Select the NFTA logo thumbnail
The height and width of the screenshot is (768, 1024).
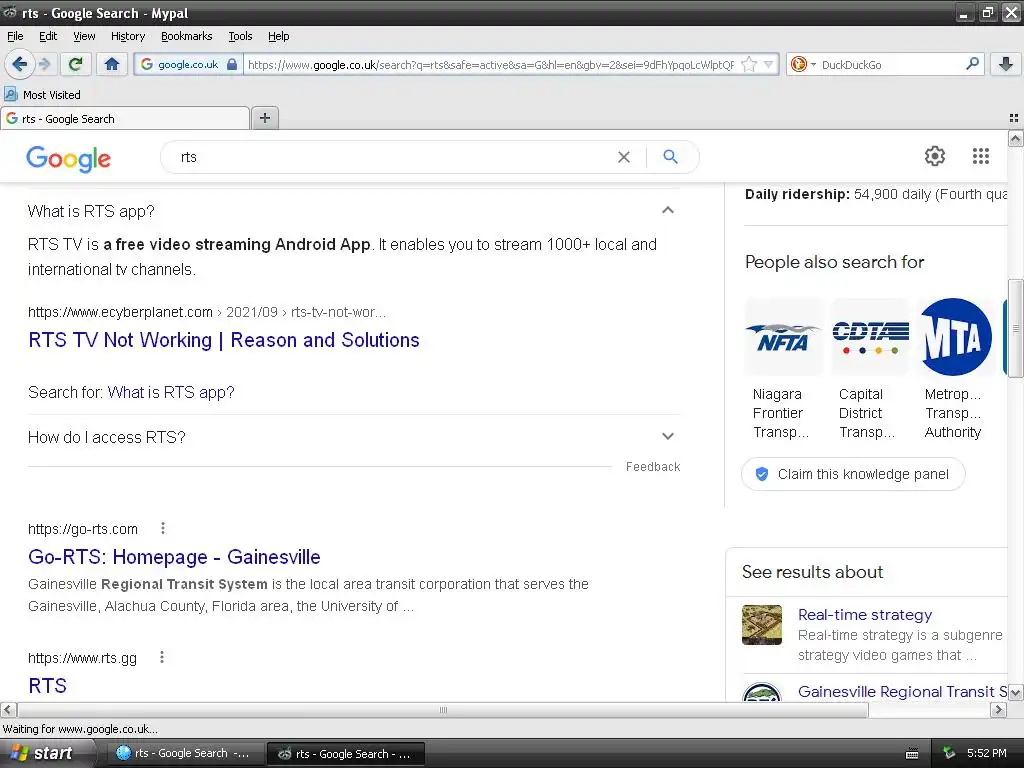(784, 337)
